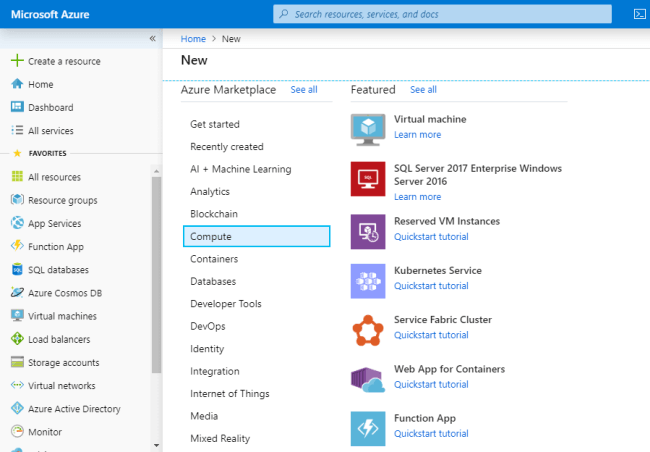Click the Virtual networks icon
The image size is (650, 452).
(17, 385)
